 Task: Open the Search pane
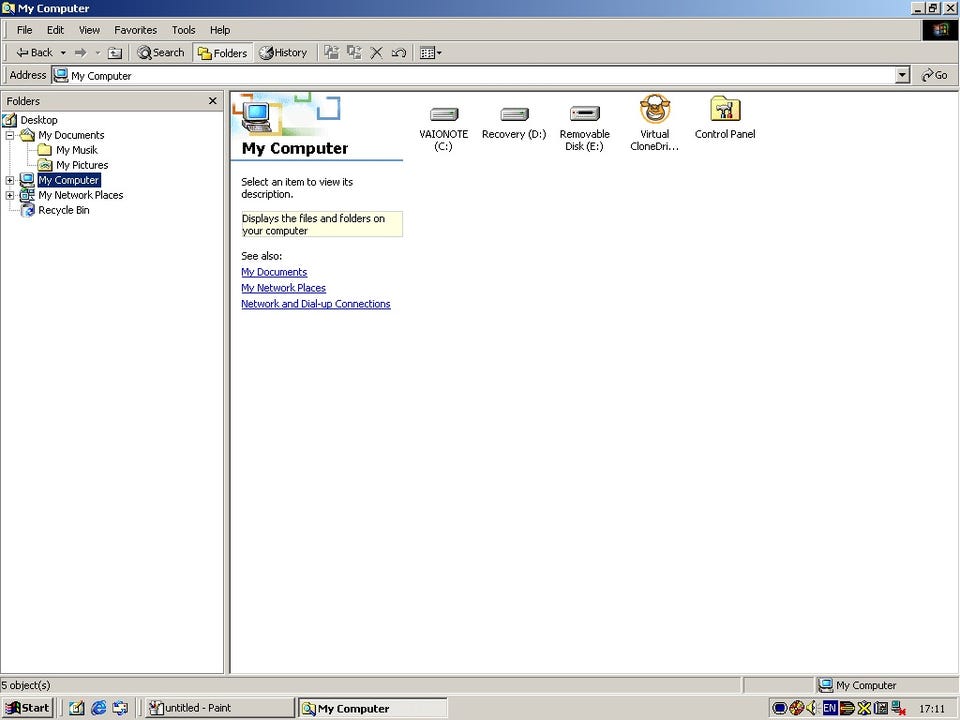point(161,53)
